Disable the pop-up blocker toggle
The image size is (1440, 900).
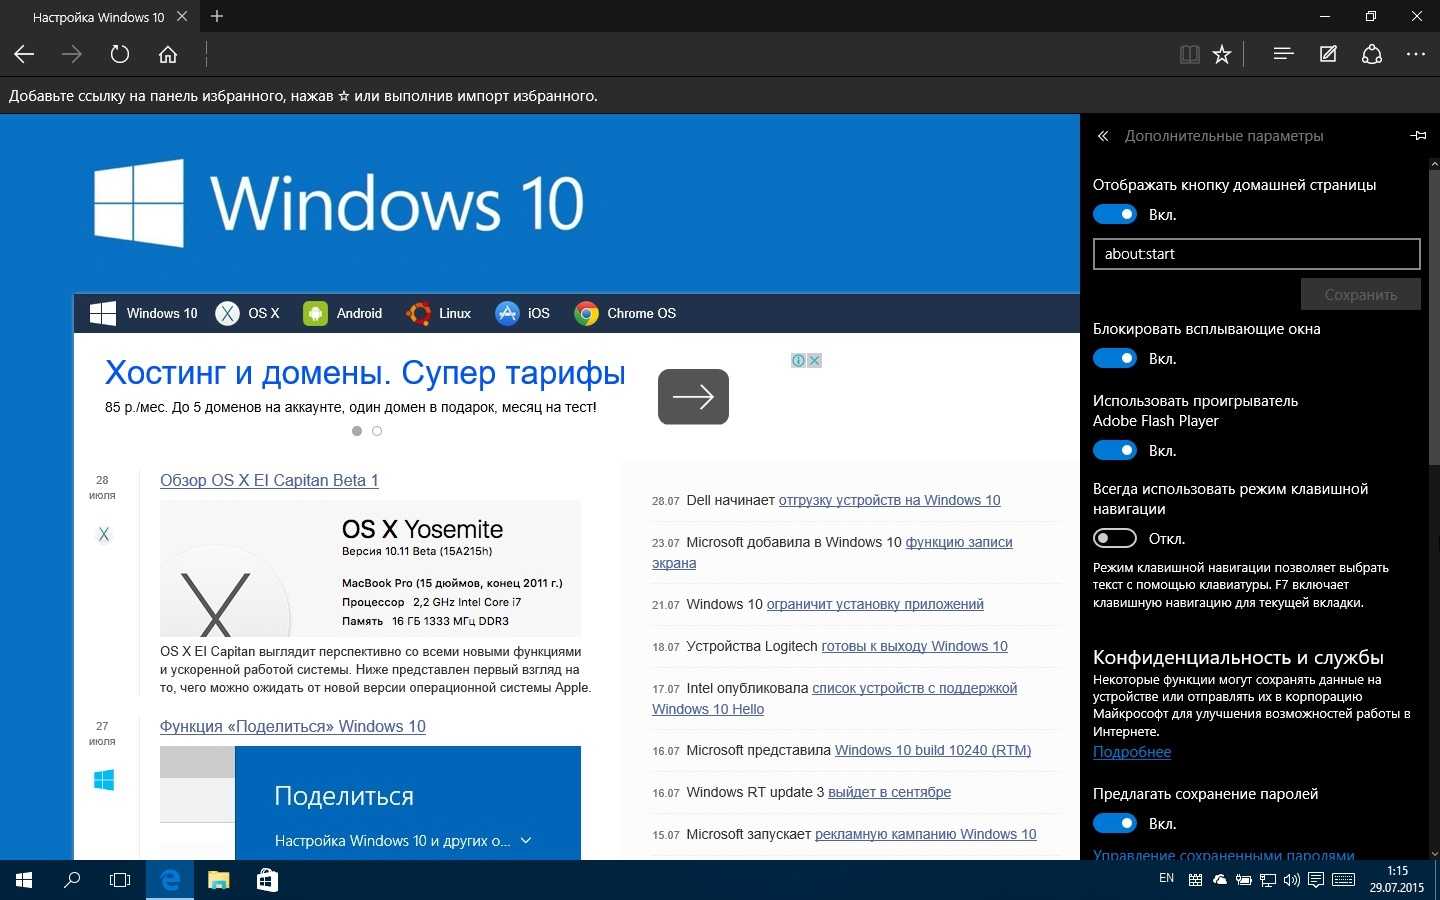pos(1115,358)
